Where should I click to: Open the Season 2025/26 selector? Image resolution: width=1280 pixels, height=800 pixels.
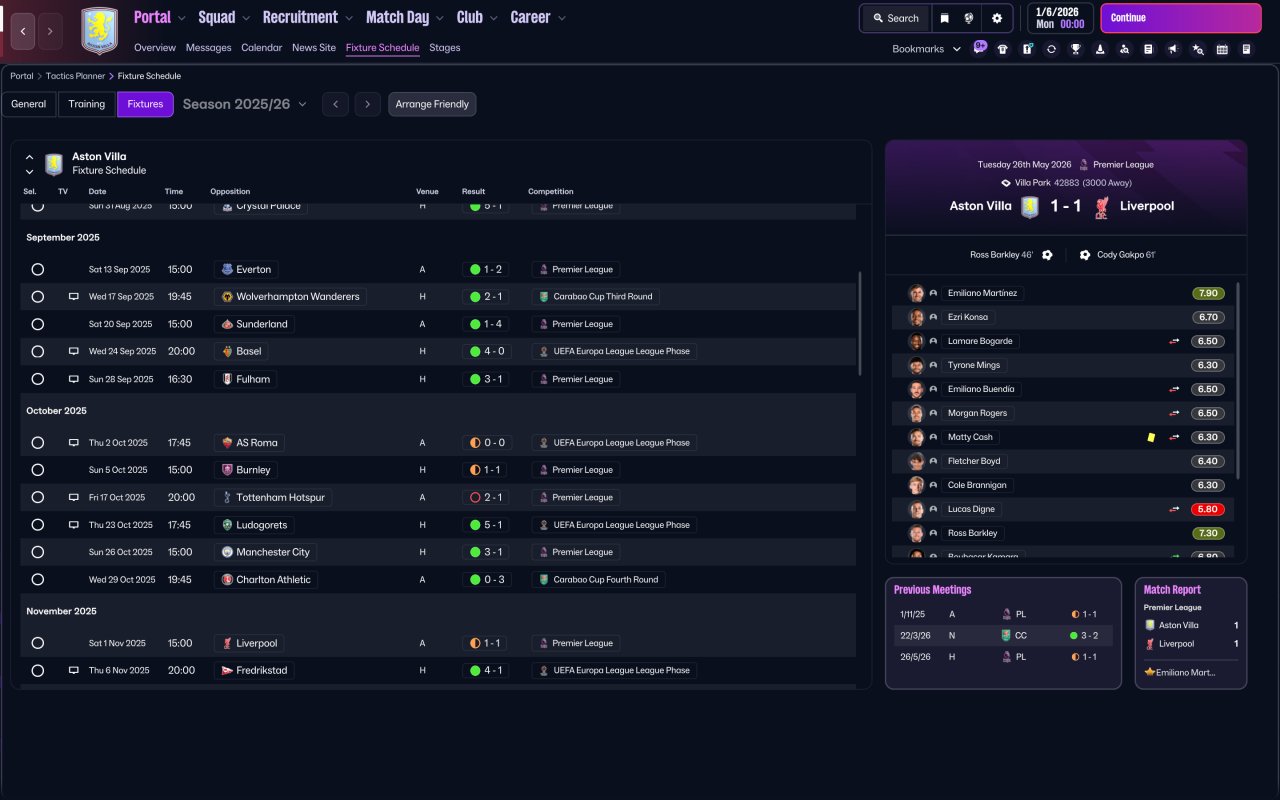pos(245,104)
